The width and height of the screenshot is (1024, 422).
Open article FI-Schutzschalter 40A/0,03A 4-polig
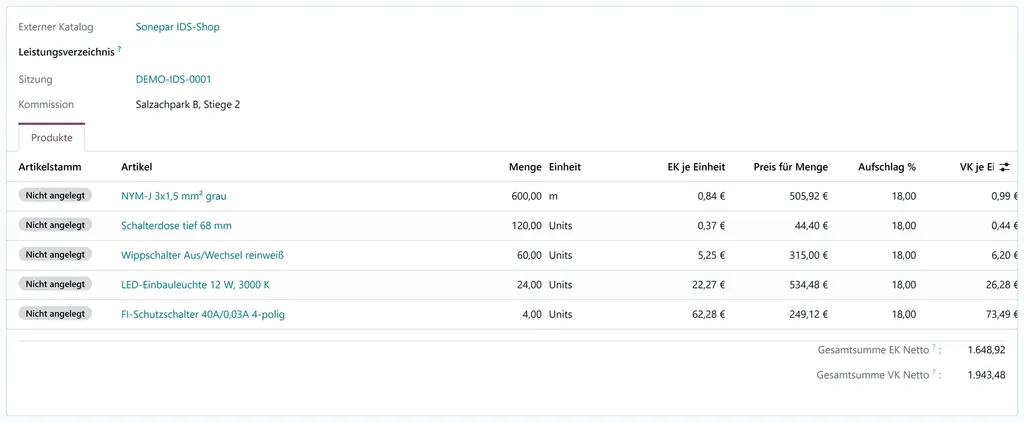tap(203, 314)
